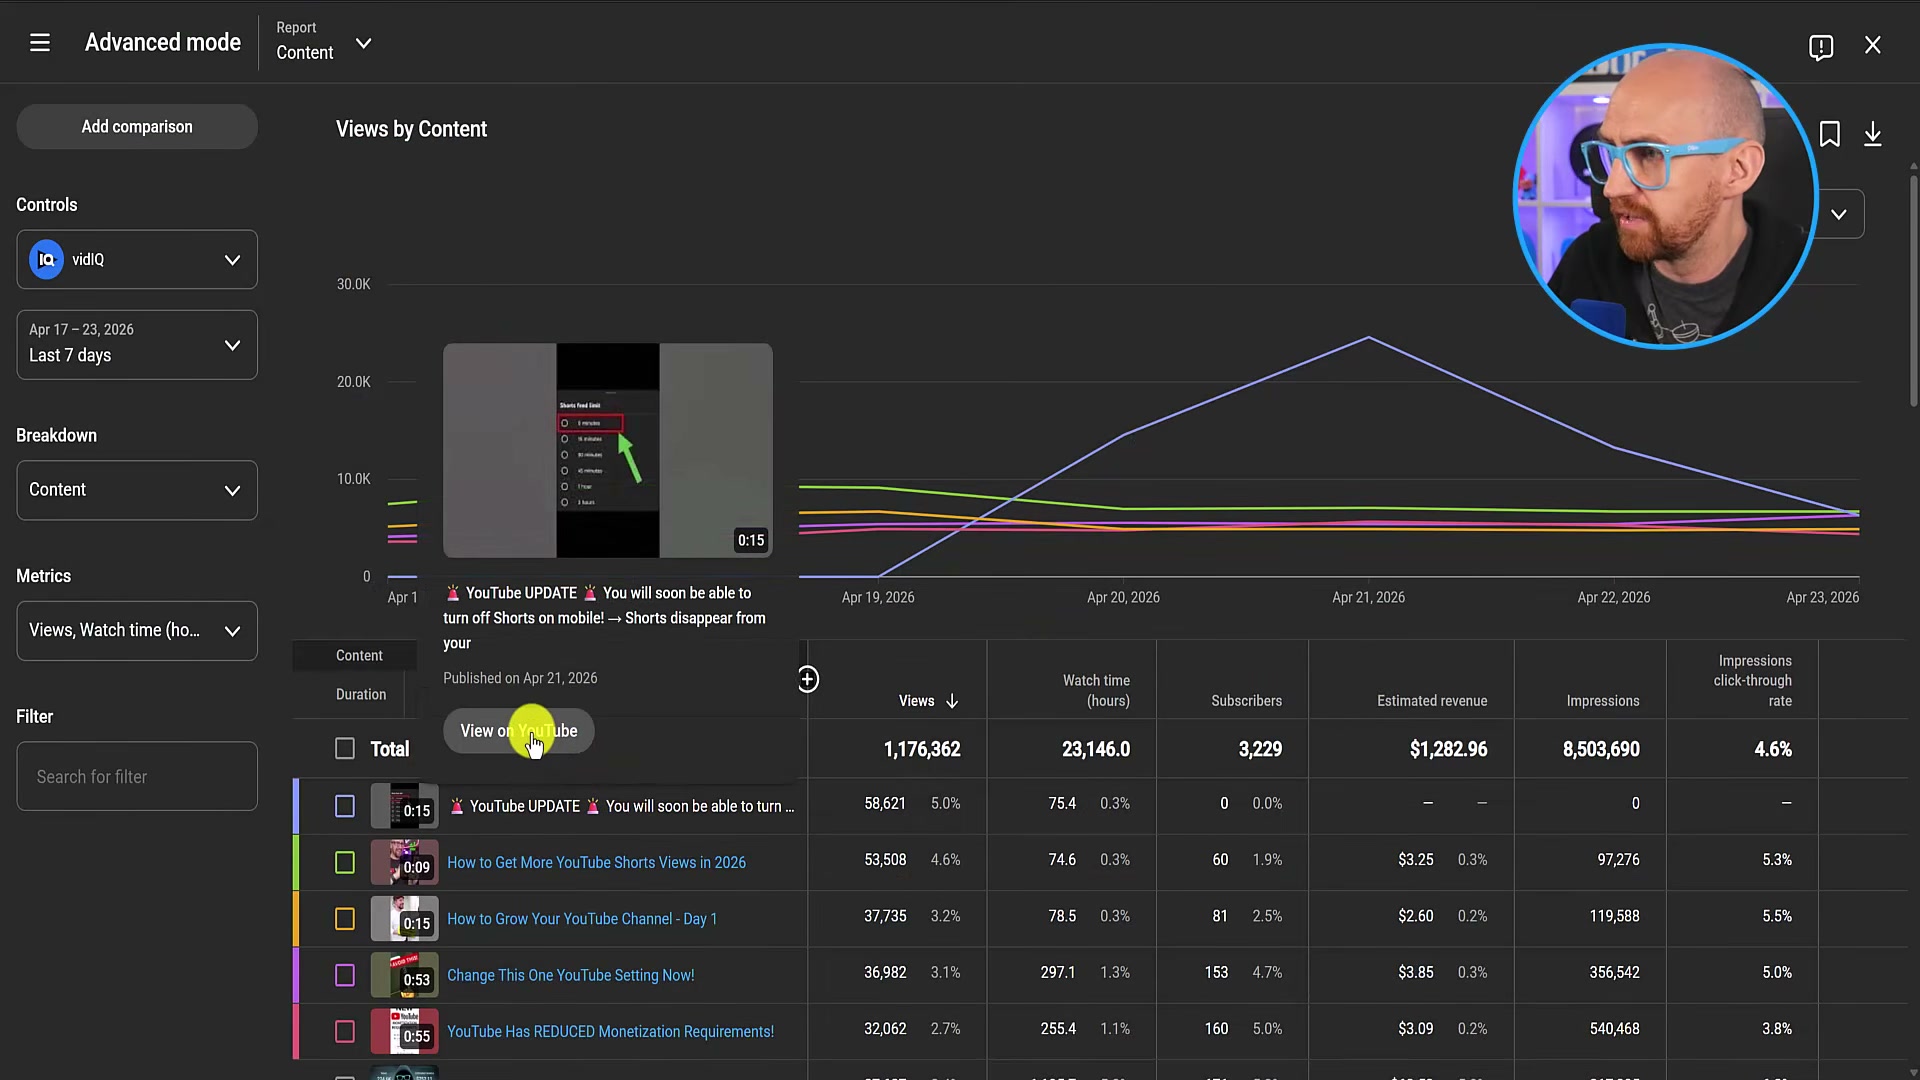1920x1080 pixels.
Task: Expand the Breakdown Content dropdown
Action: coord(137,490)
